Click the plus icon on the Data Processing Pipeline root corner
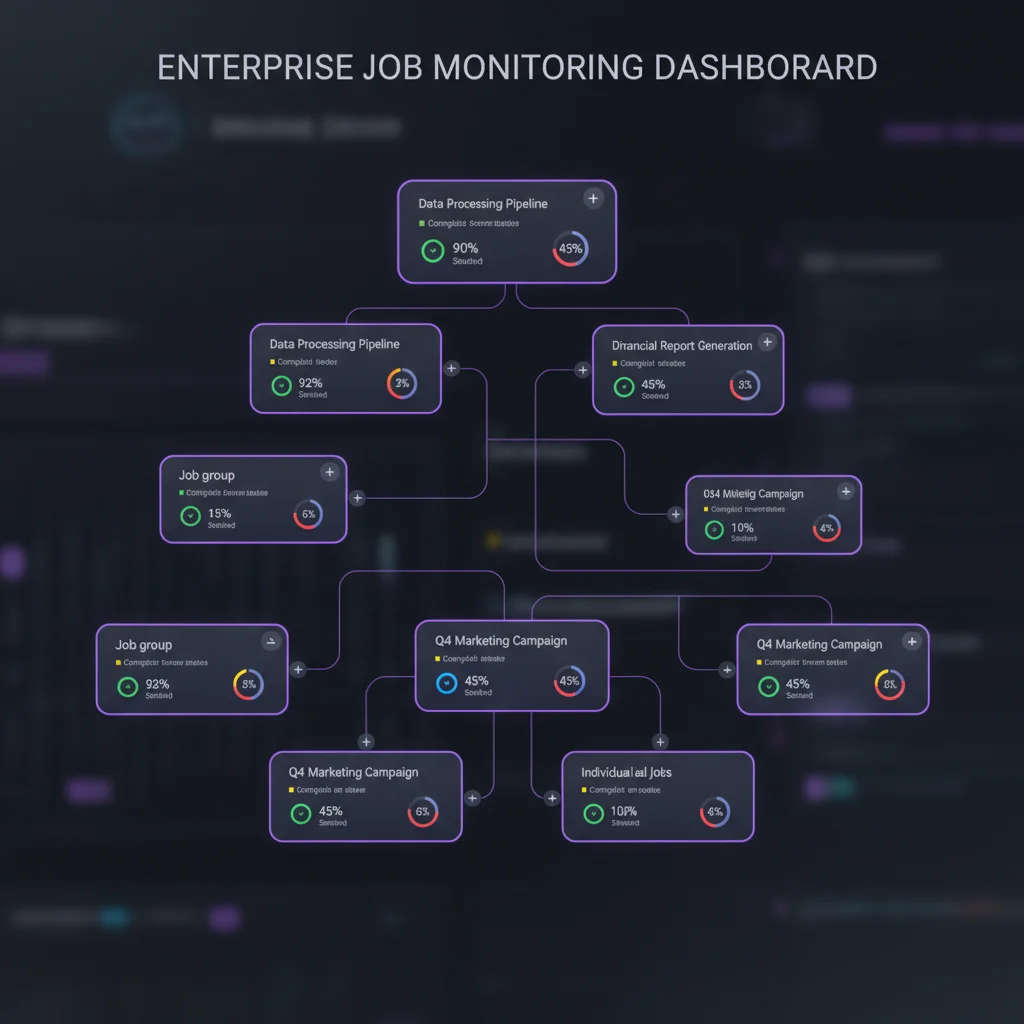This screenshot has width=1024, height=1024. [593, 199]
